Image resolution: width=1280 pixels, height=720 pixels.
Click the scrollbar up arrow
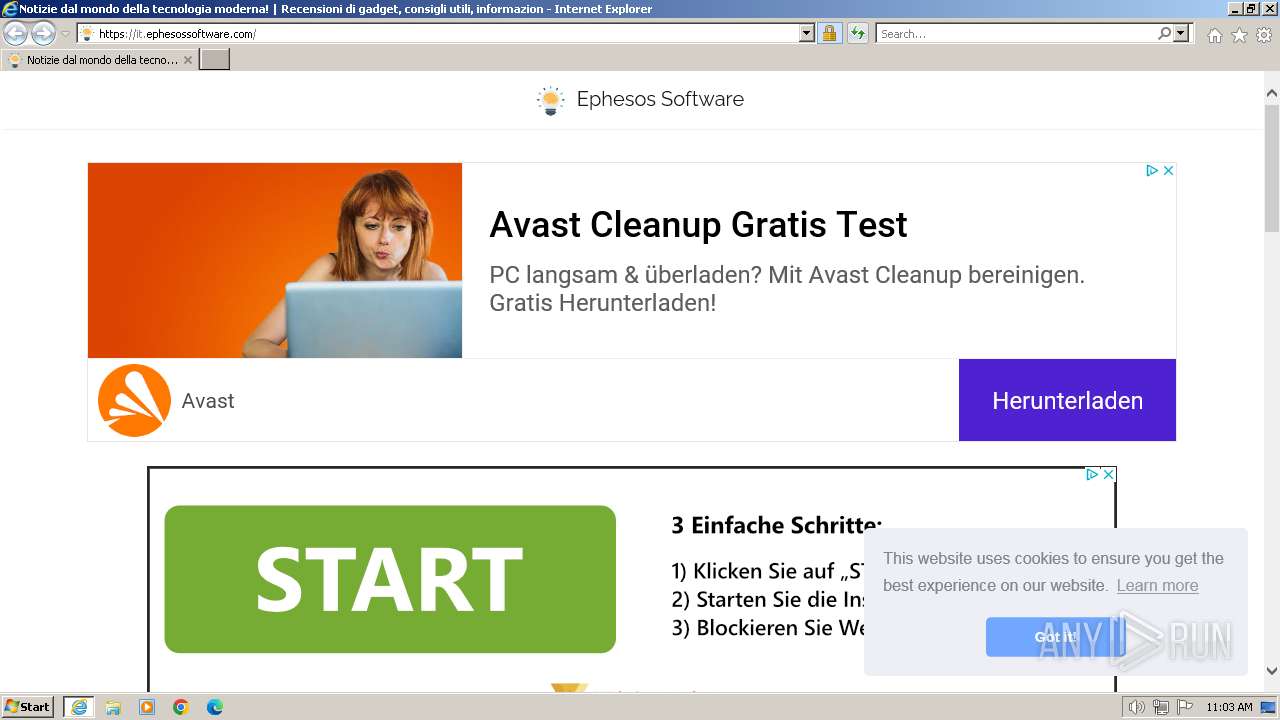click(x=1272, y=94)
